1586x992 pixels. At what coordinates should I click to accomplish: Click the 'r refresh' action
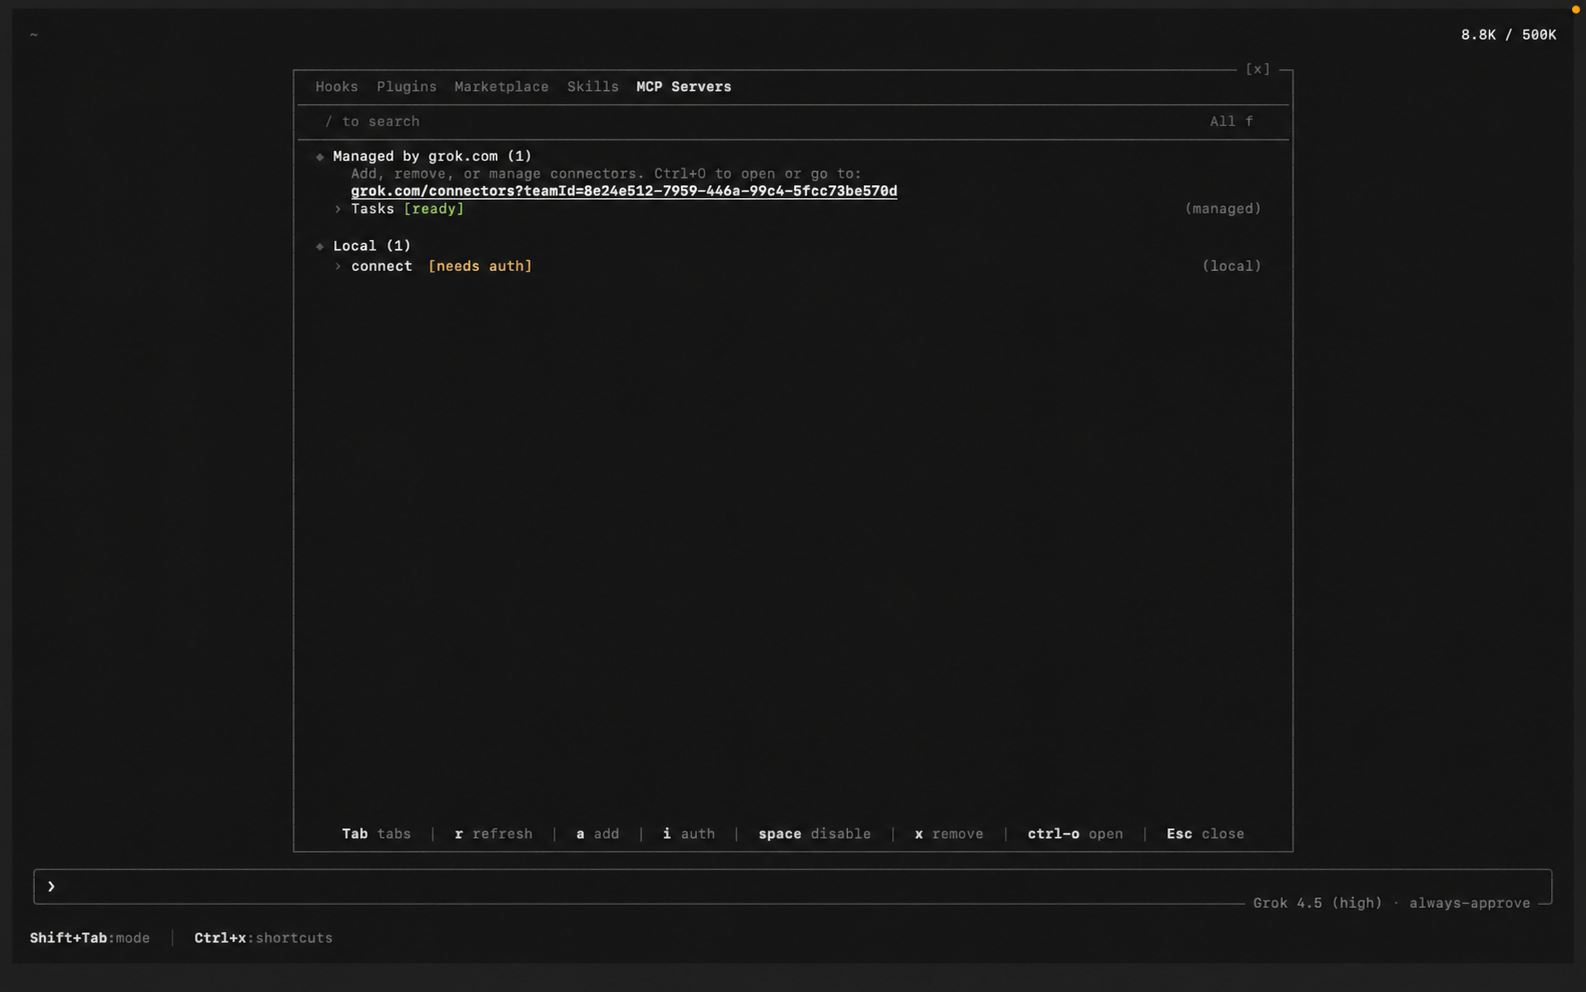click(x=493, y=834)
